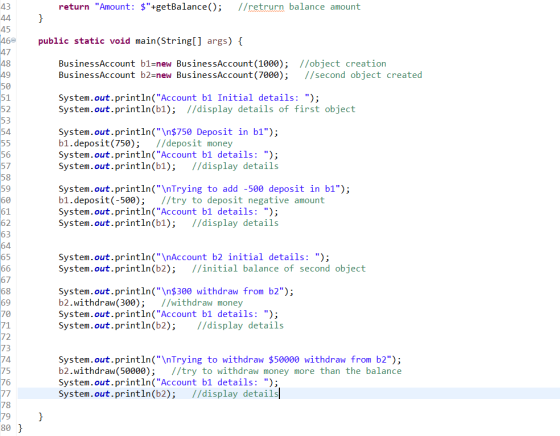Screen dimensions: 560x436
Task: Click "Account b1 details: " string on line 70
Action: point(212,314)
